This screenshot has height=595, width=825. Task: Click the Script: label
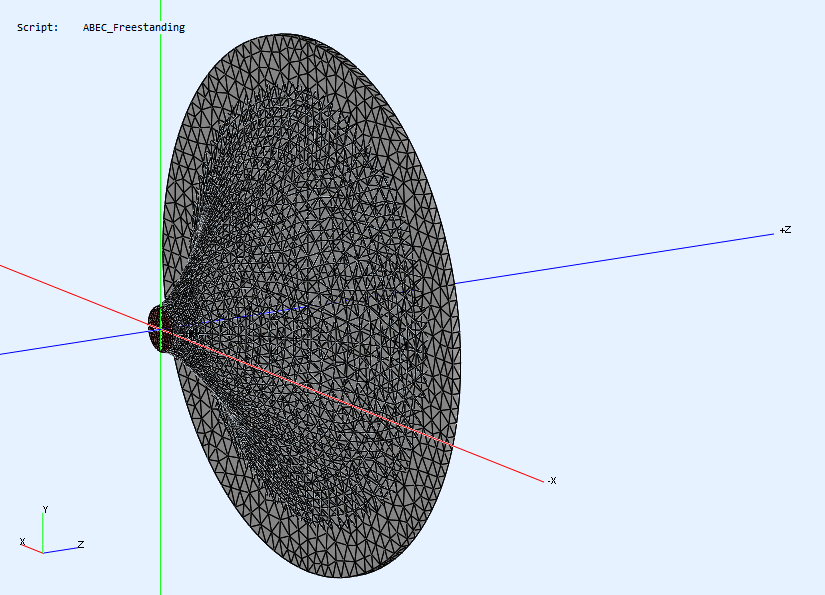point(37,27)
